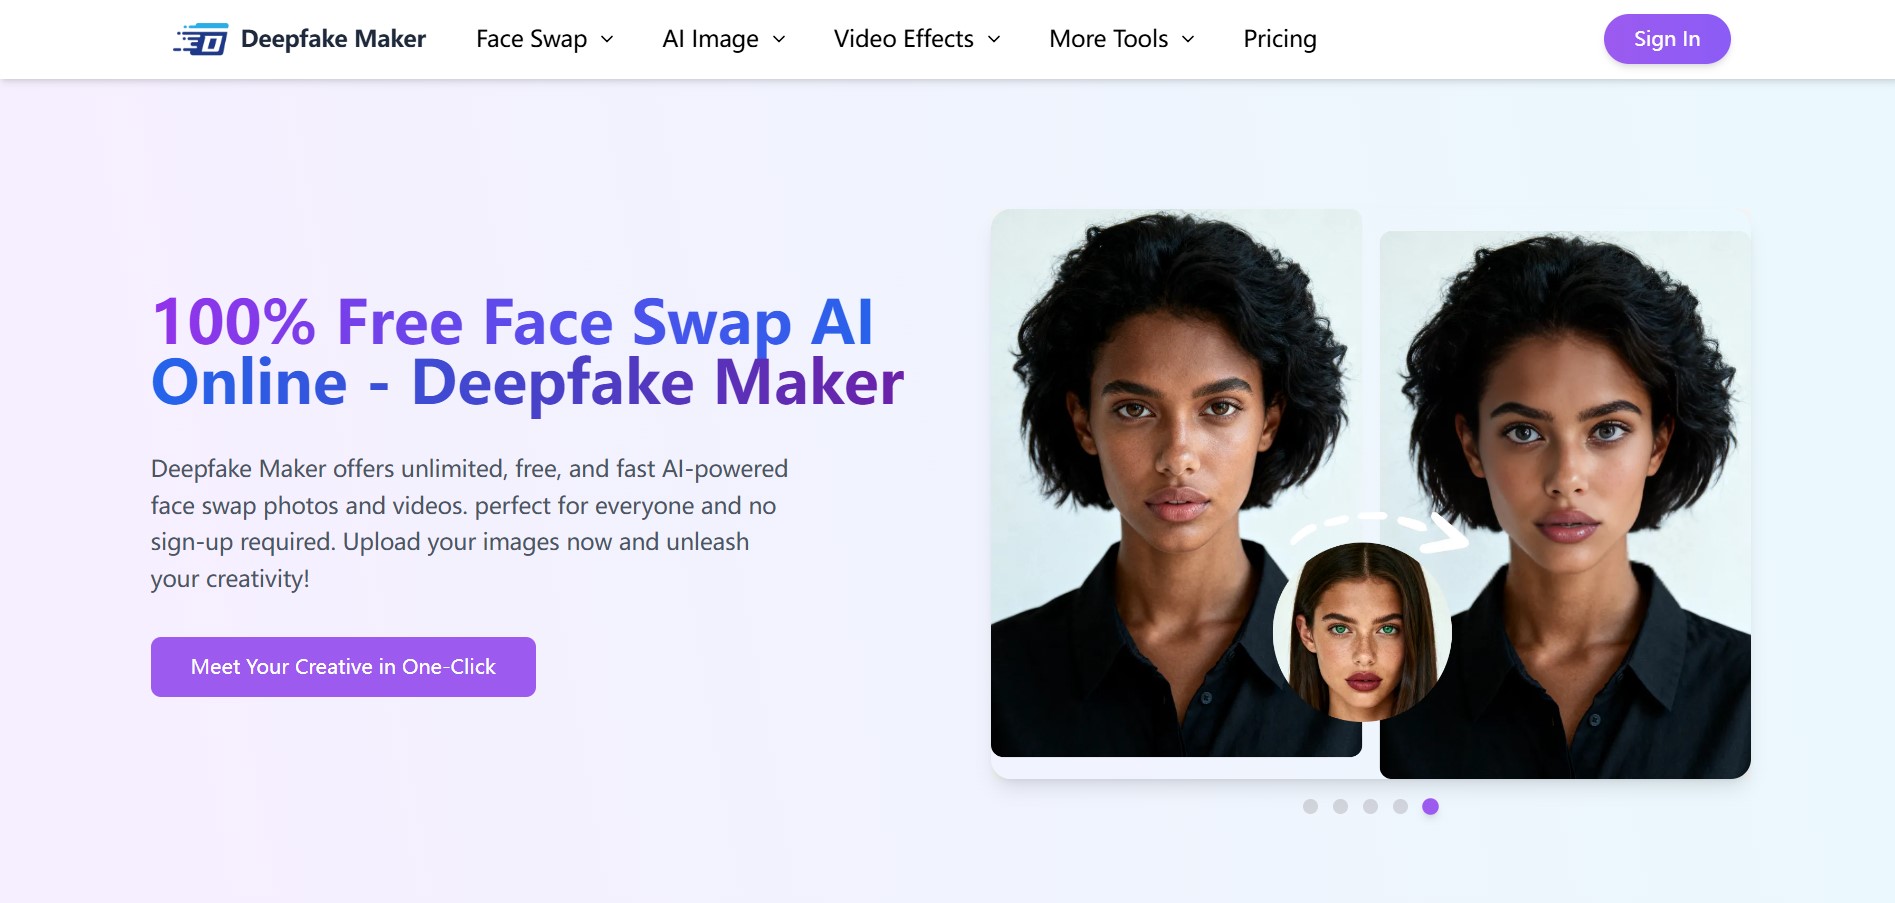This screenshot has height=903, width=1895.
Task: Click the Deepfake Maker brand name text
Action: (x=333, y=39)
